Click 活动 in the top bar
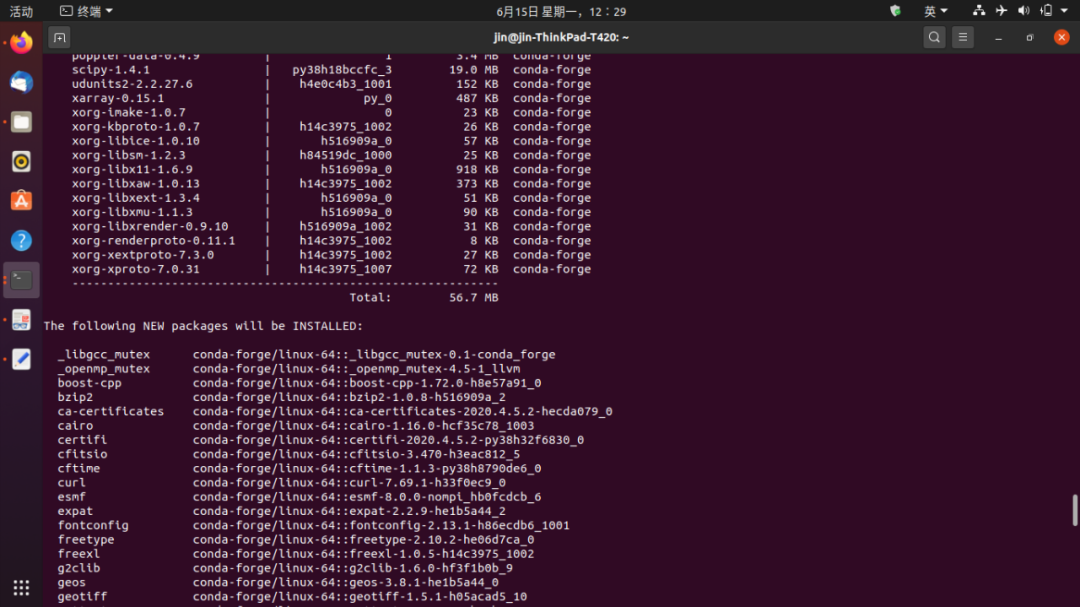 [x=23, y=12]
